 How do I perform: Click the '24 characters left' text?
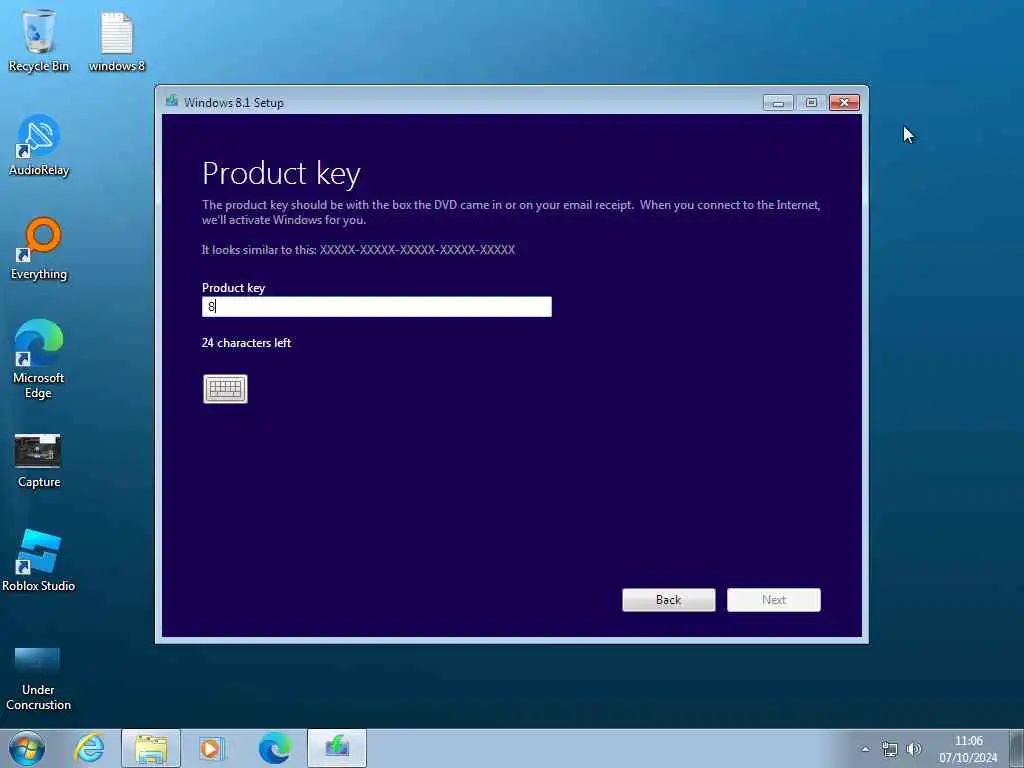(x=246, y=342)
